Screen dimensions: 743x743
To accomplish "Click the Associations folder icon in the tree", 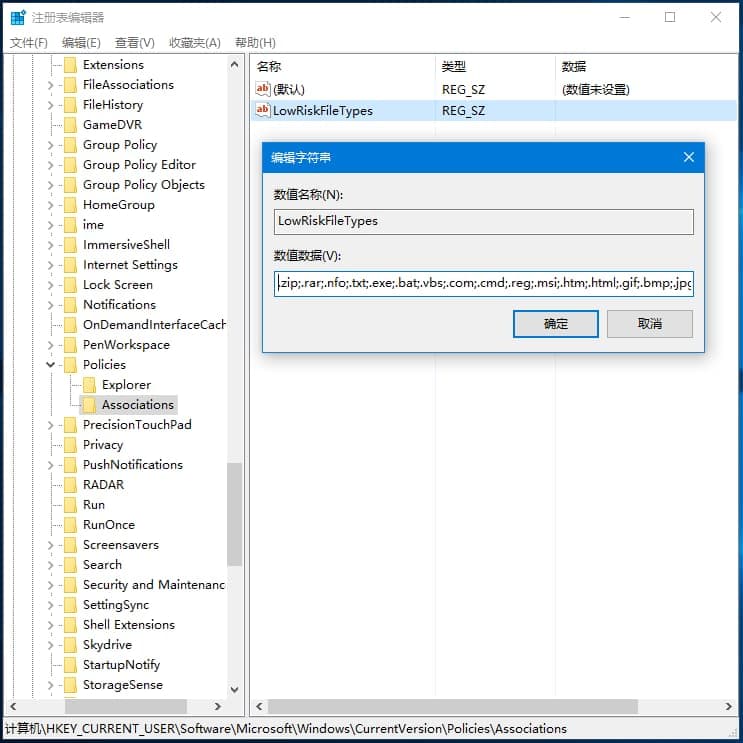I will 89,405.
